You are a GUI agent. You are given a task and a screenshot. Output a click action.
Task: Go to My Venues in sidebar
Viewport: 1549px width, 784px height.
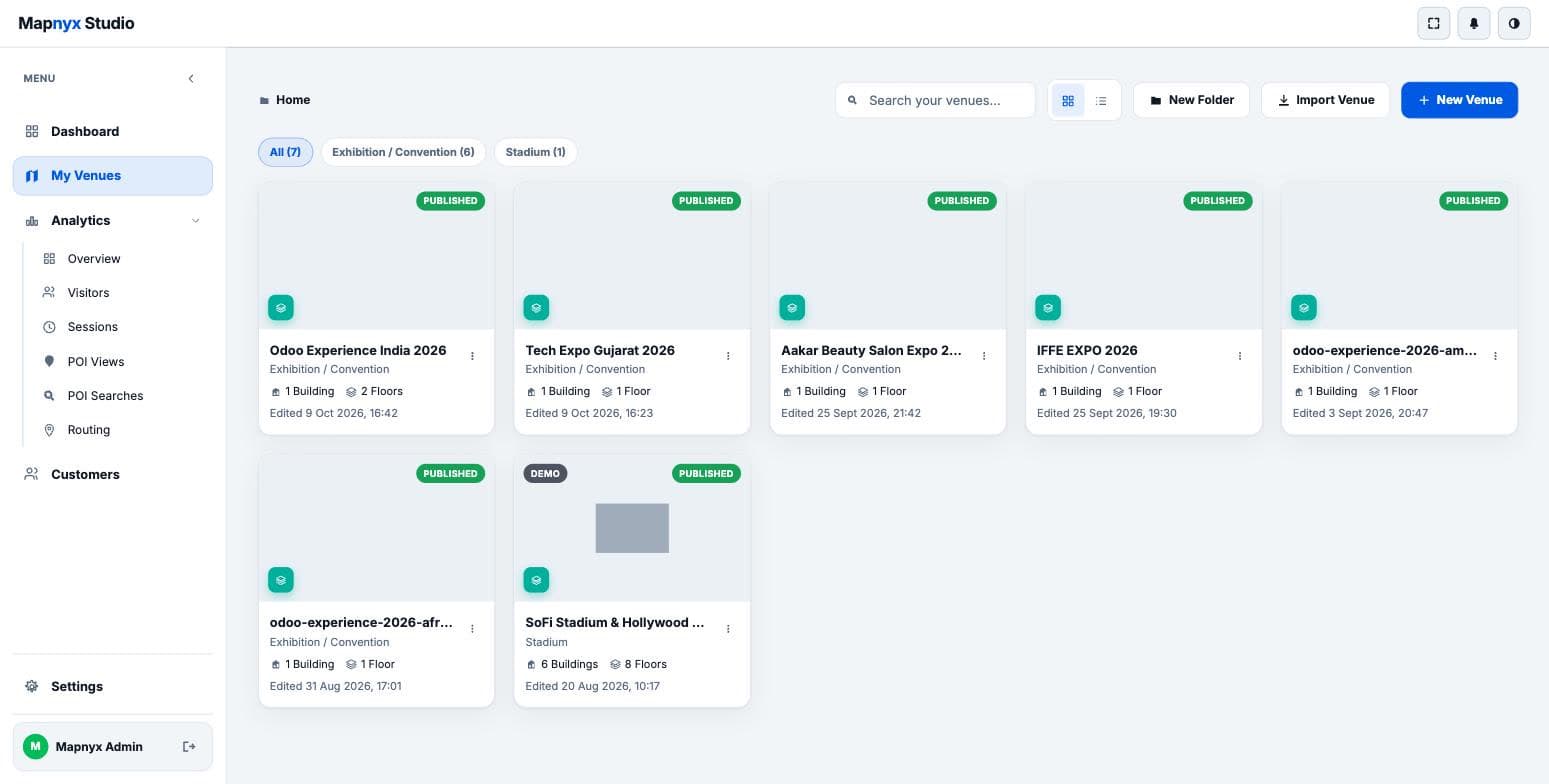pos(113,176)
